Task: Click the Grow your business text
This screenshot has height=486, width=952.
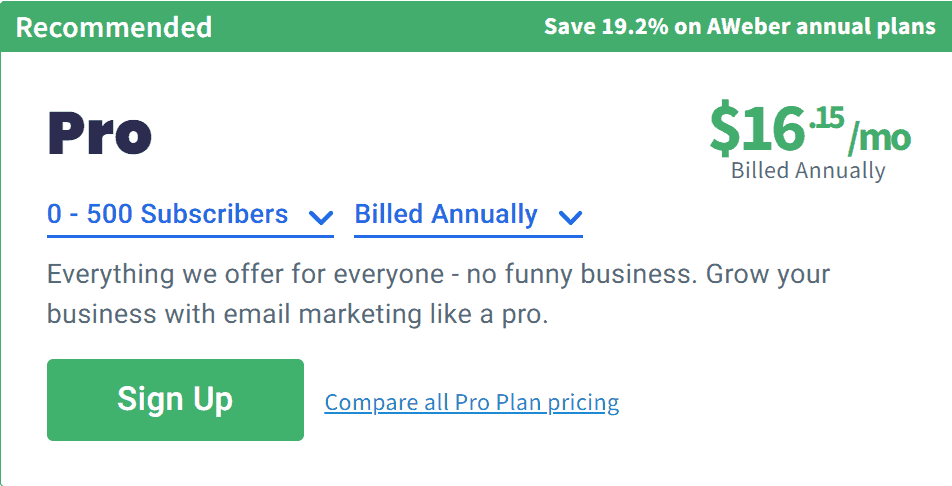Action: (x=438, y=295)
